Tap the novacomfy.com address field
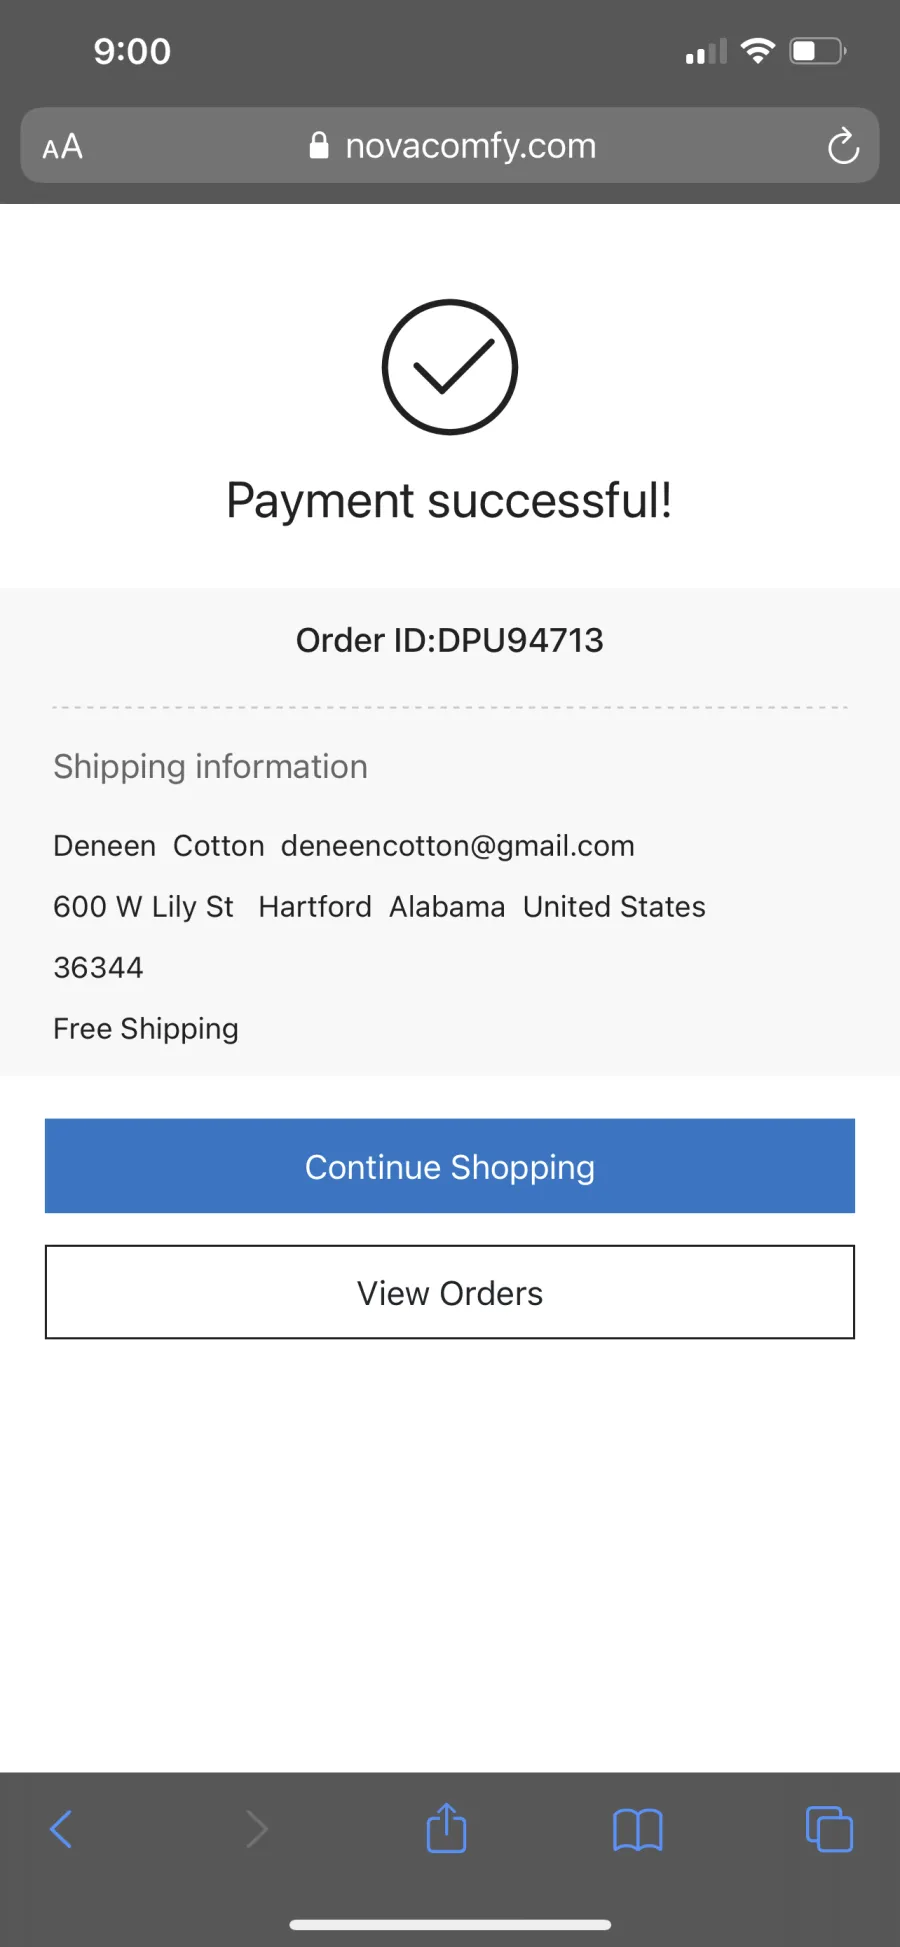Screen dimensions: 900x1947 450,146
